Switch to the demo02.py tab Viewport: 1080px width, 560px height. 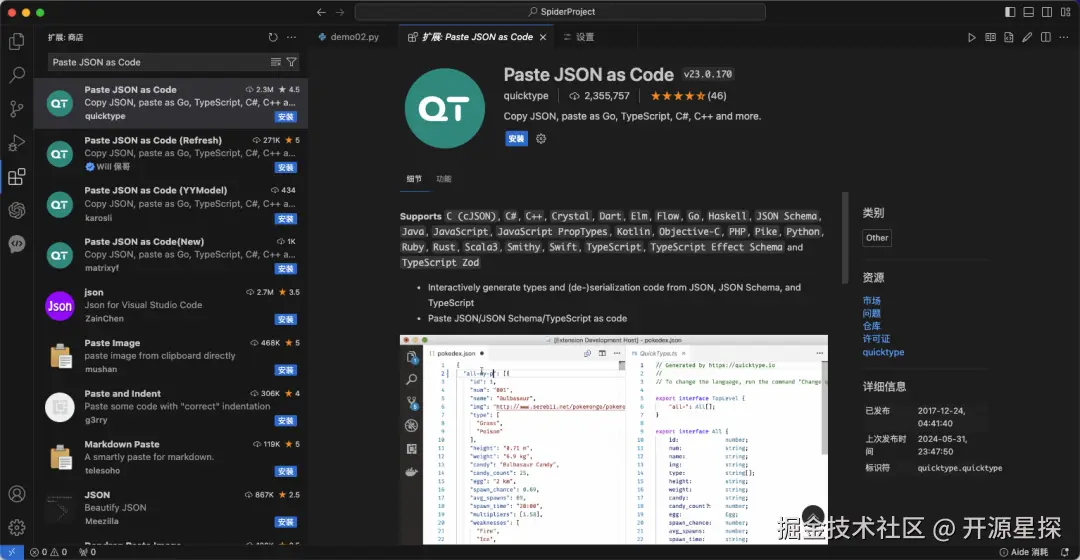pos(349,37)
